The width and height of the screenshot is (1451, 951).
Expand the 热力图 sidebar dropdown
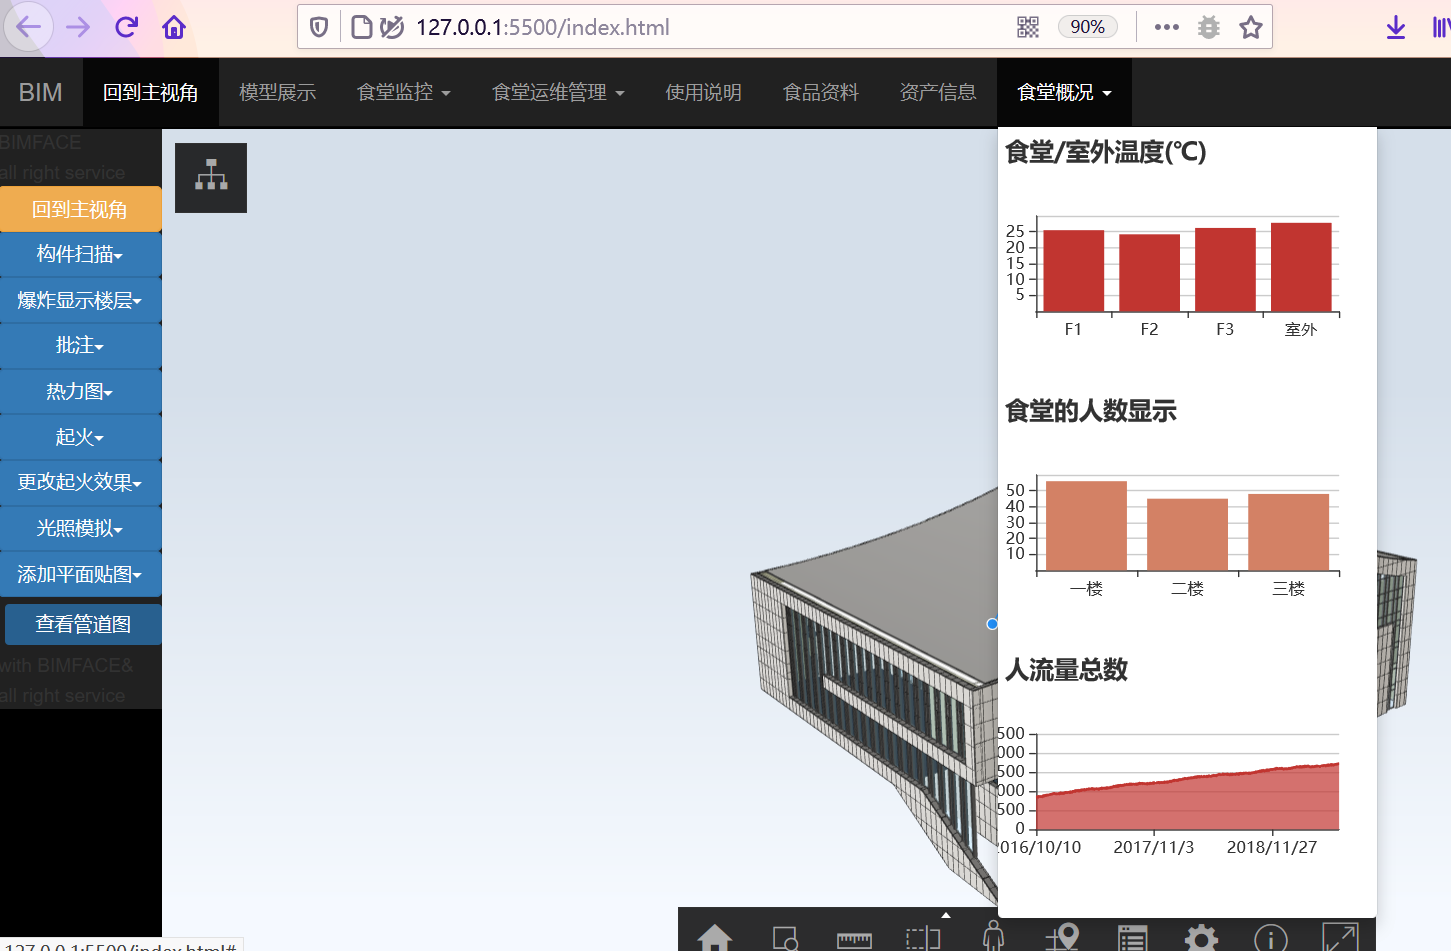pos(80,391)
